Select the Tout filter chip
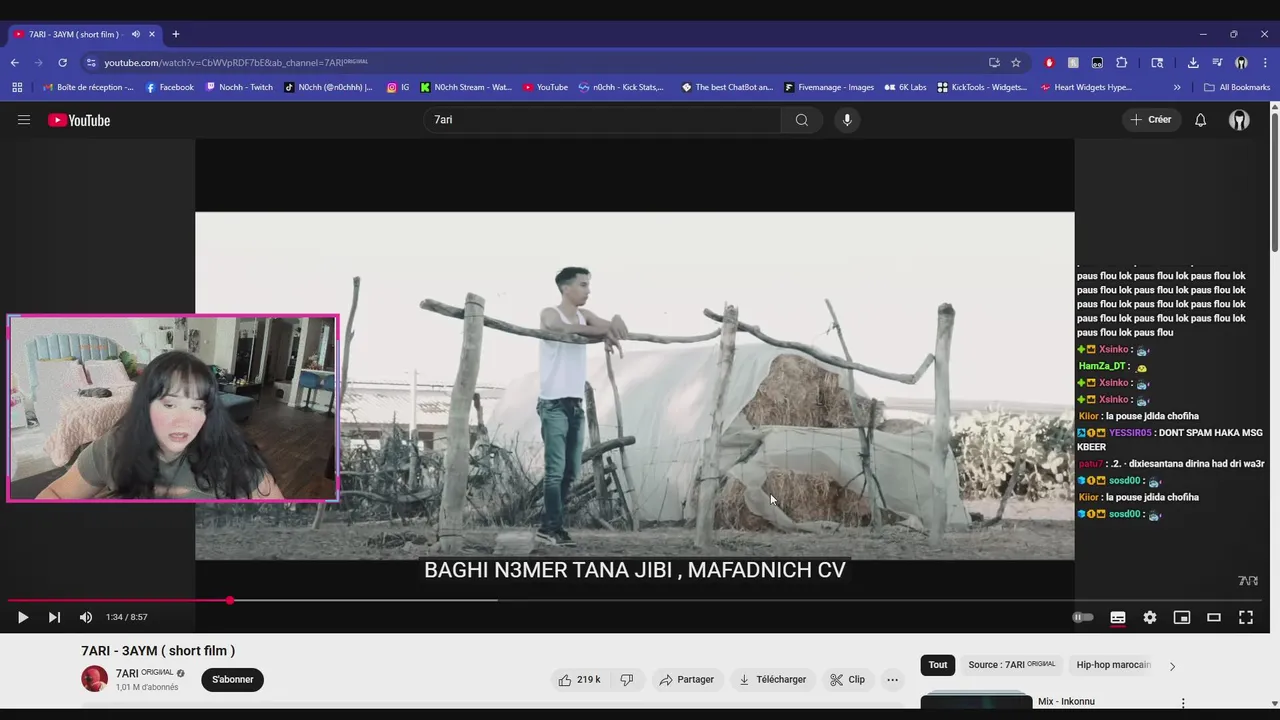1280x720 pixels. click(x=938, y=665)
